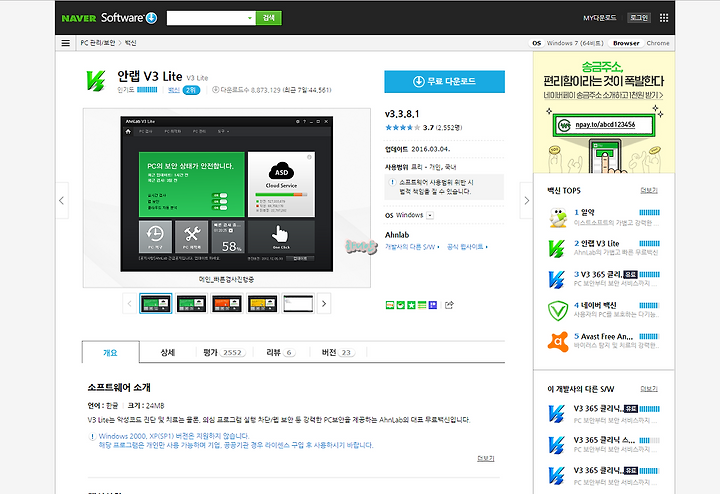The image size is (720, 494).
Task: Open Avast Free Antivirus icon
Action: point(558,342)
